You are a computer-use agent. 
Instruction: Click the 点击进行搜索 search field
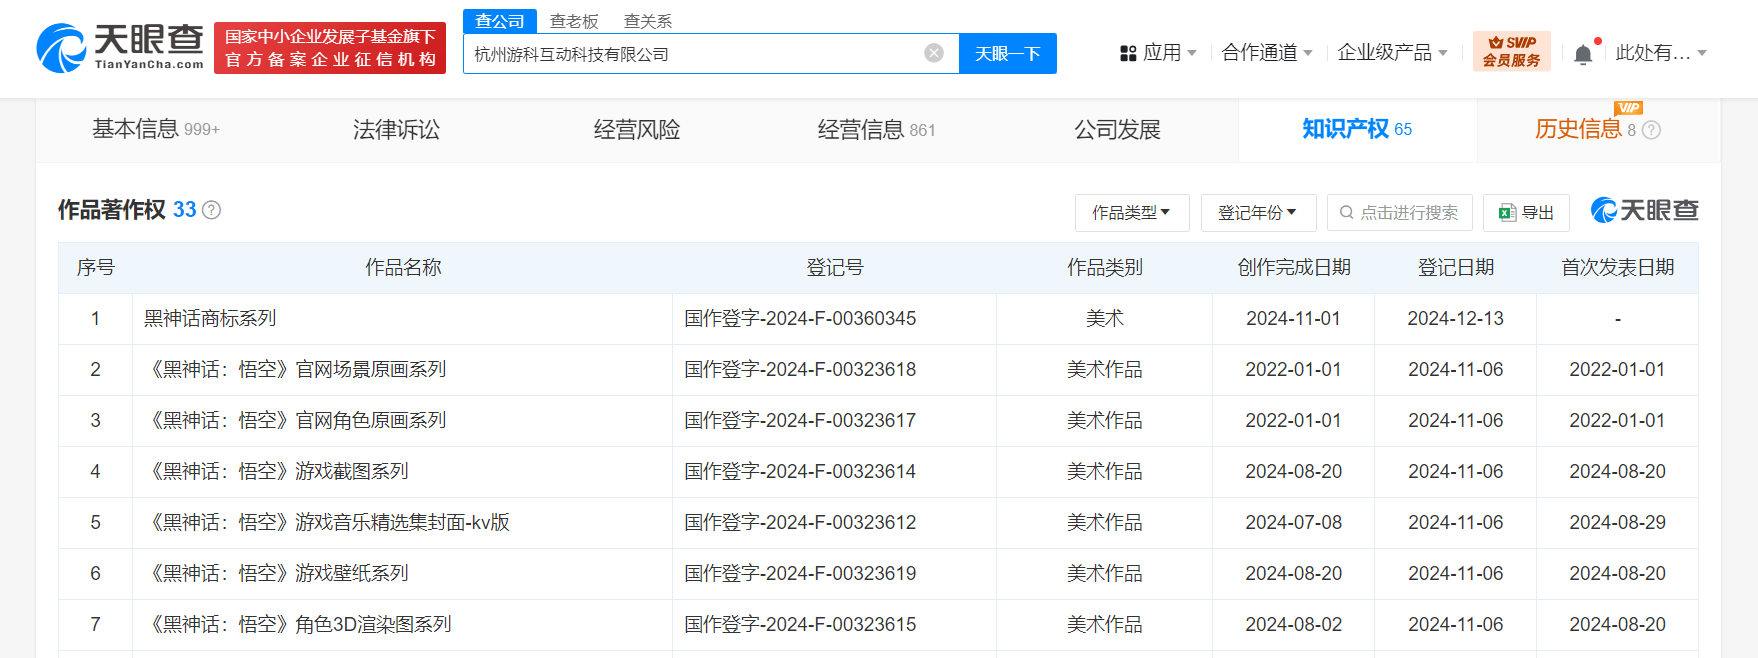pyautogui.click(x=1399, y=213)
